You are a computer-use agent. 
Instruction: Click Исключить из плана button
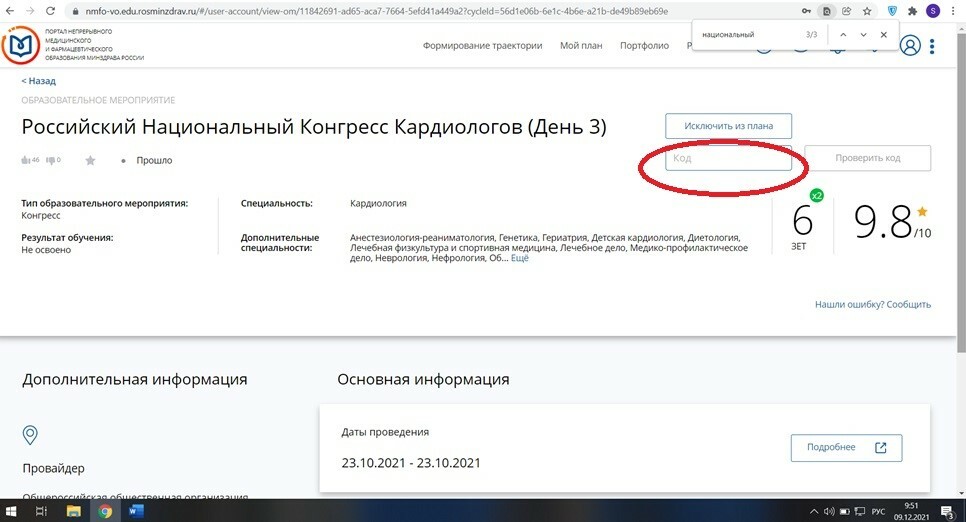click(x=728, y=126)
